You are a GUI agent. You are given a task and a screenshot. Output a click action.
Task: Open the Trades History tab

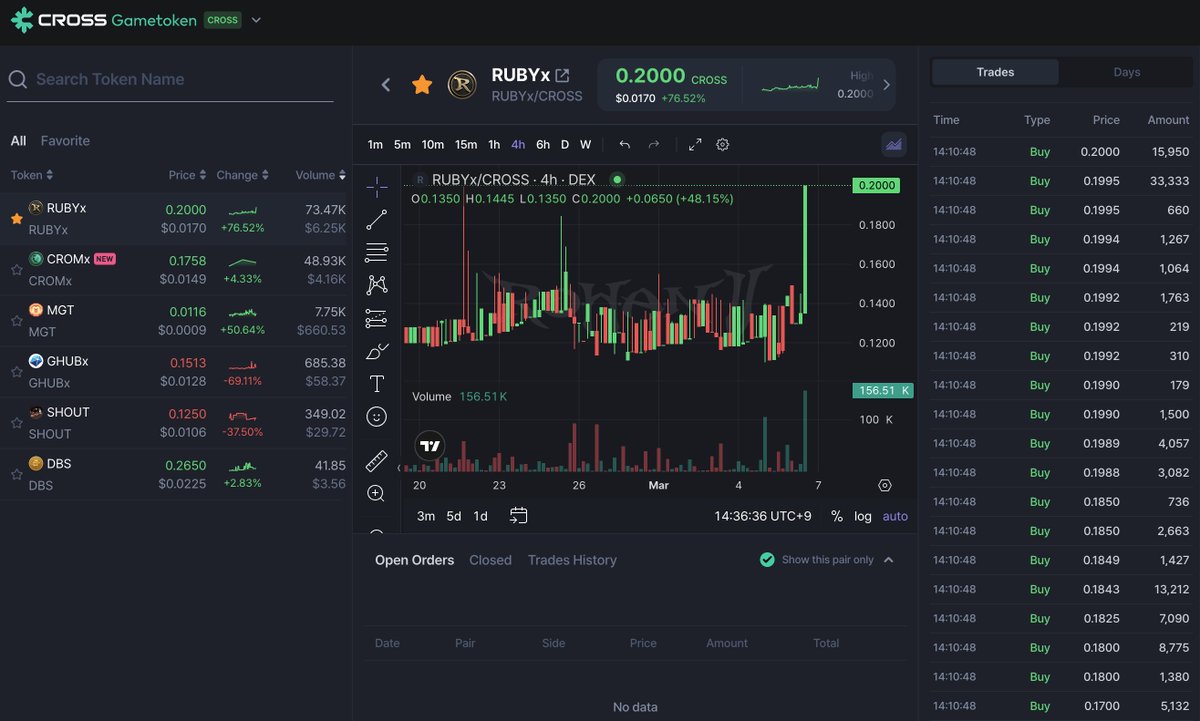click(x=572, y=560)
